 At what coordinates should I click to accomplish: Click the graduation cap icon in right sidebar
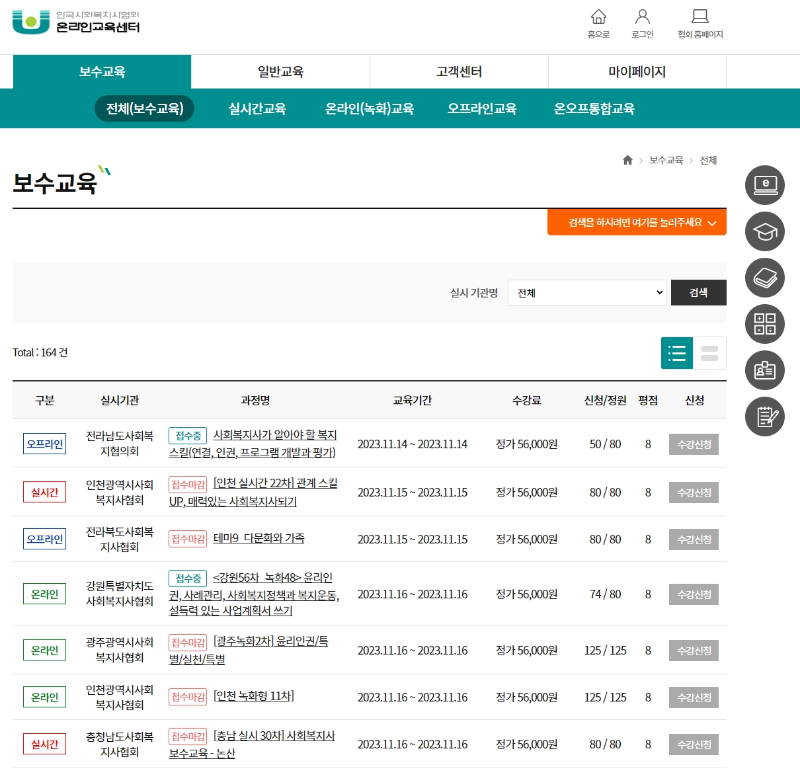pyautogui.click(x=765, y=231)
